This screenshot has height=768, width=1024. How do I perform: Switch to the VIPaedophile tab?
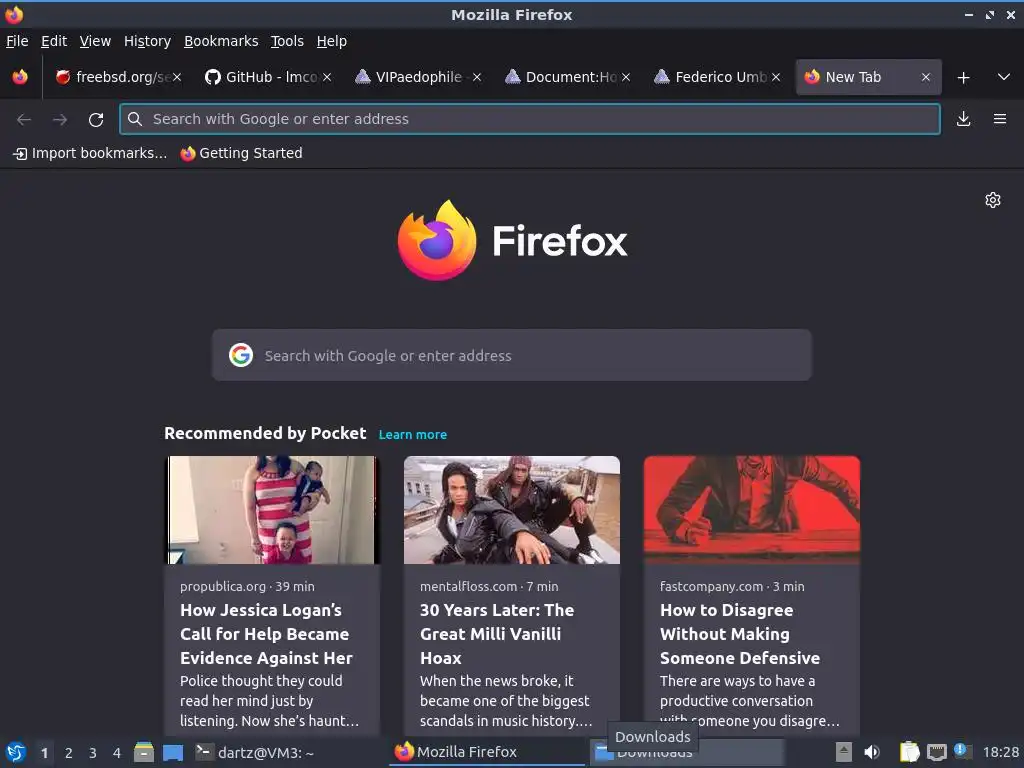coord(418,77)
